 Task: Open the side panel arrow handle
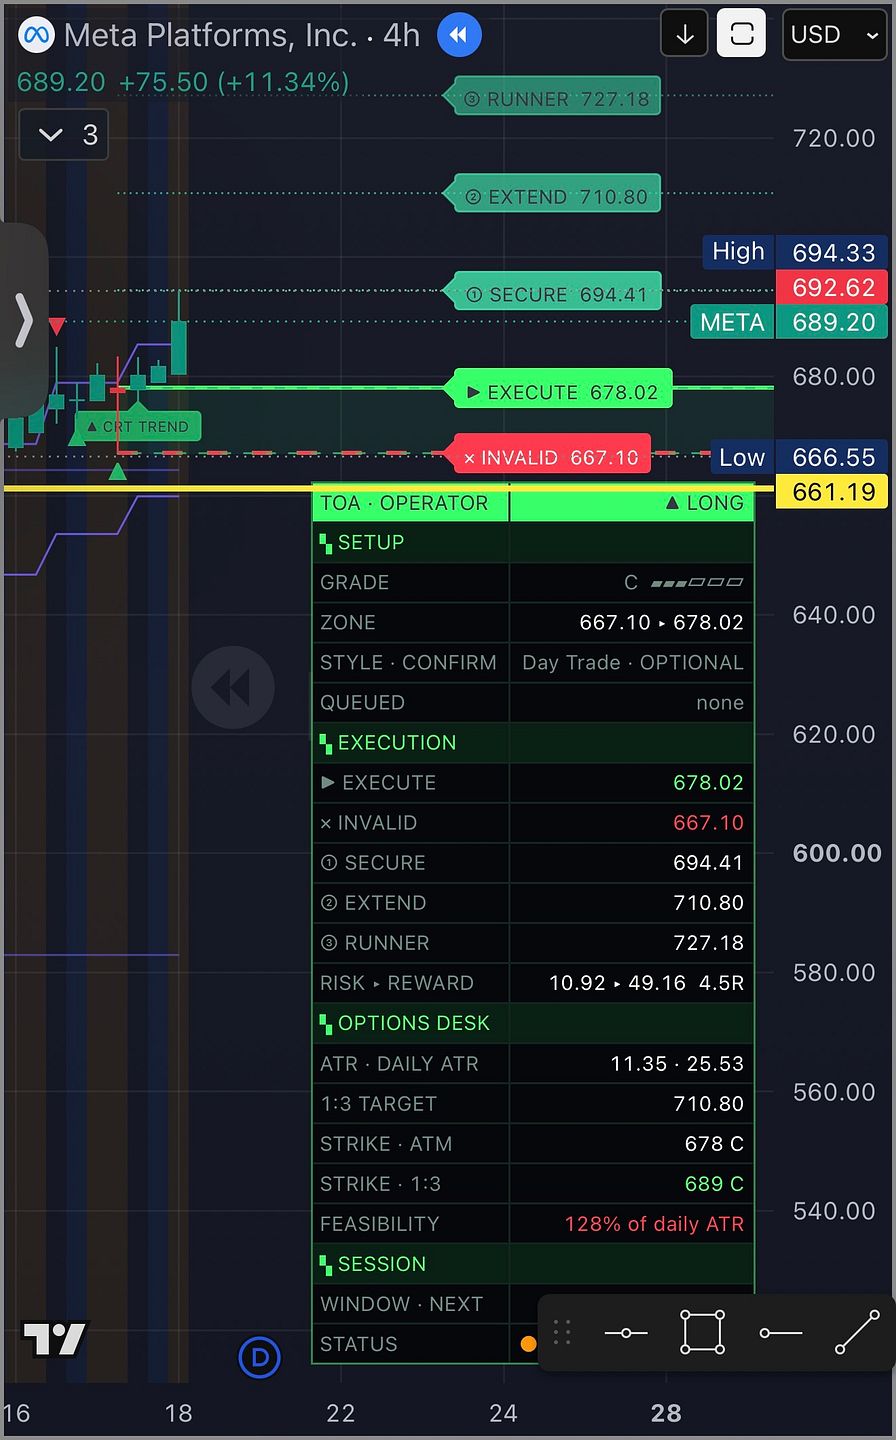click(24, 320)
